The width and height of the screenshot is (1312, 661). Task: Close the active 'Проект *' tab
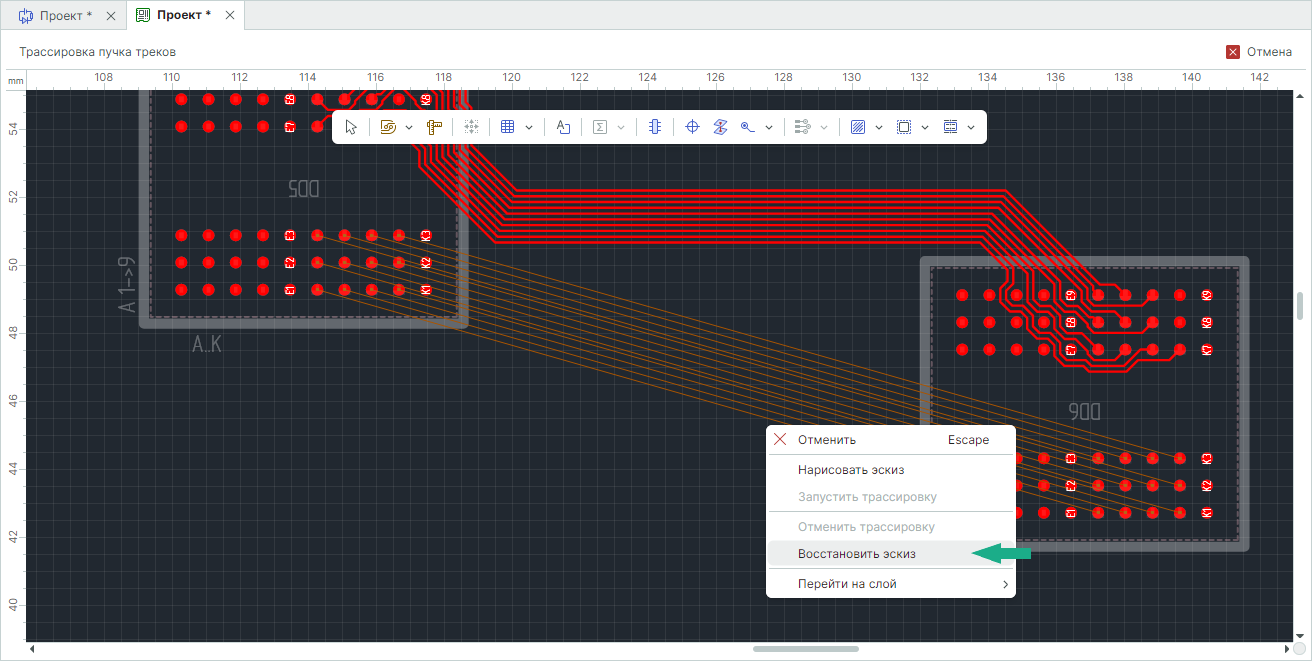pos(231,16)
